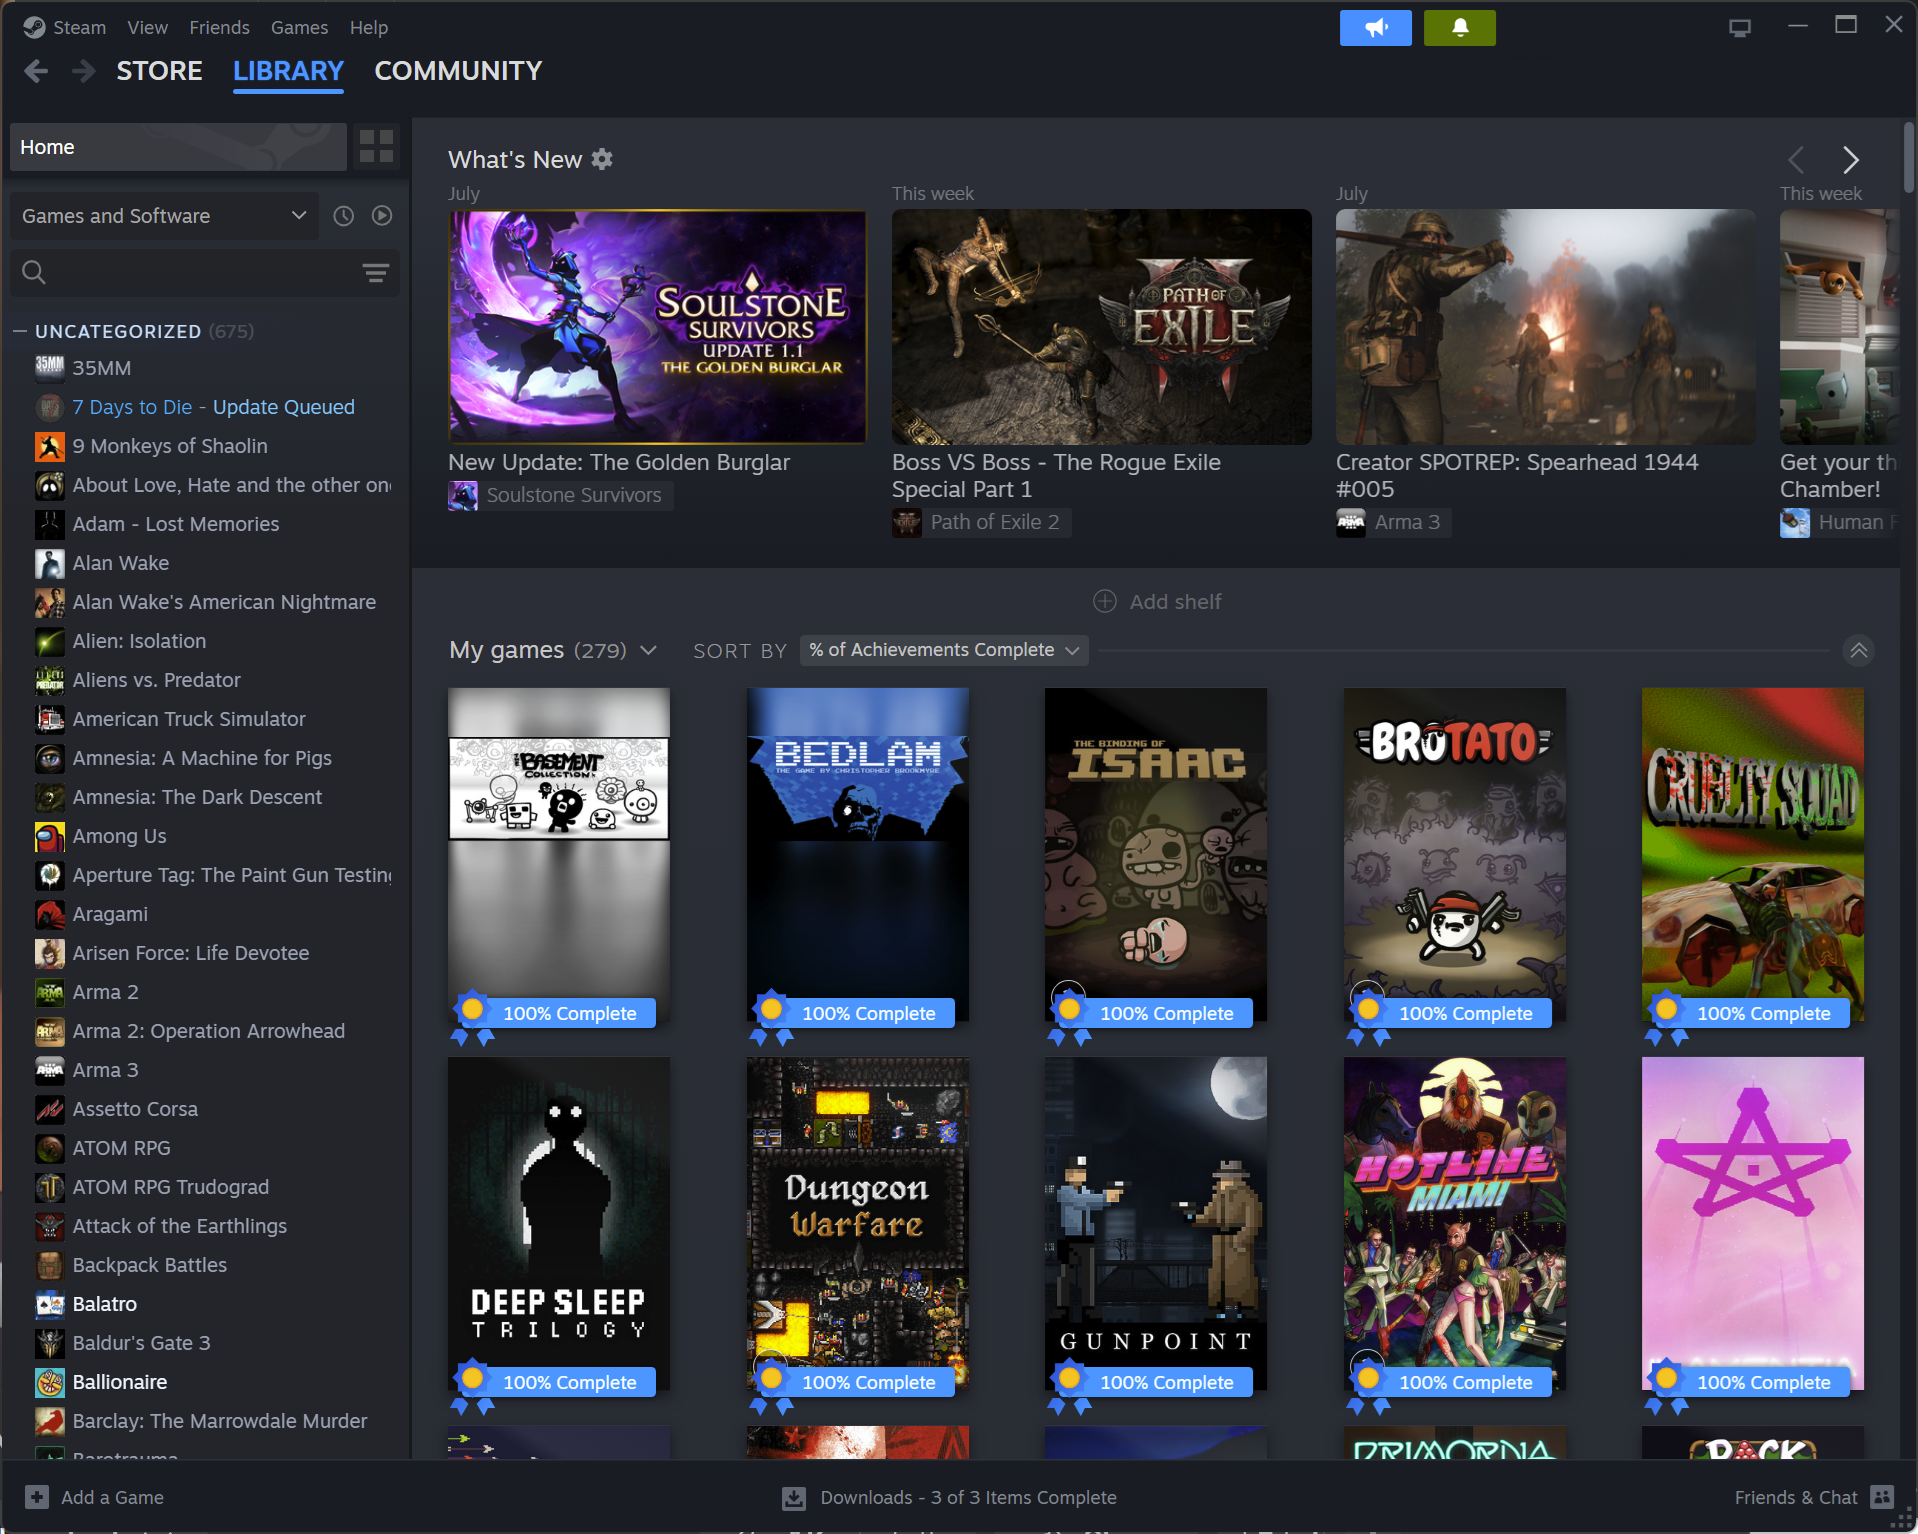Click the Friends & Chat label
This screenshot has width=1918, height=1534.
coord(1795,1497)
